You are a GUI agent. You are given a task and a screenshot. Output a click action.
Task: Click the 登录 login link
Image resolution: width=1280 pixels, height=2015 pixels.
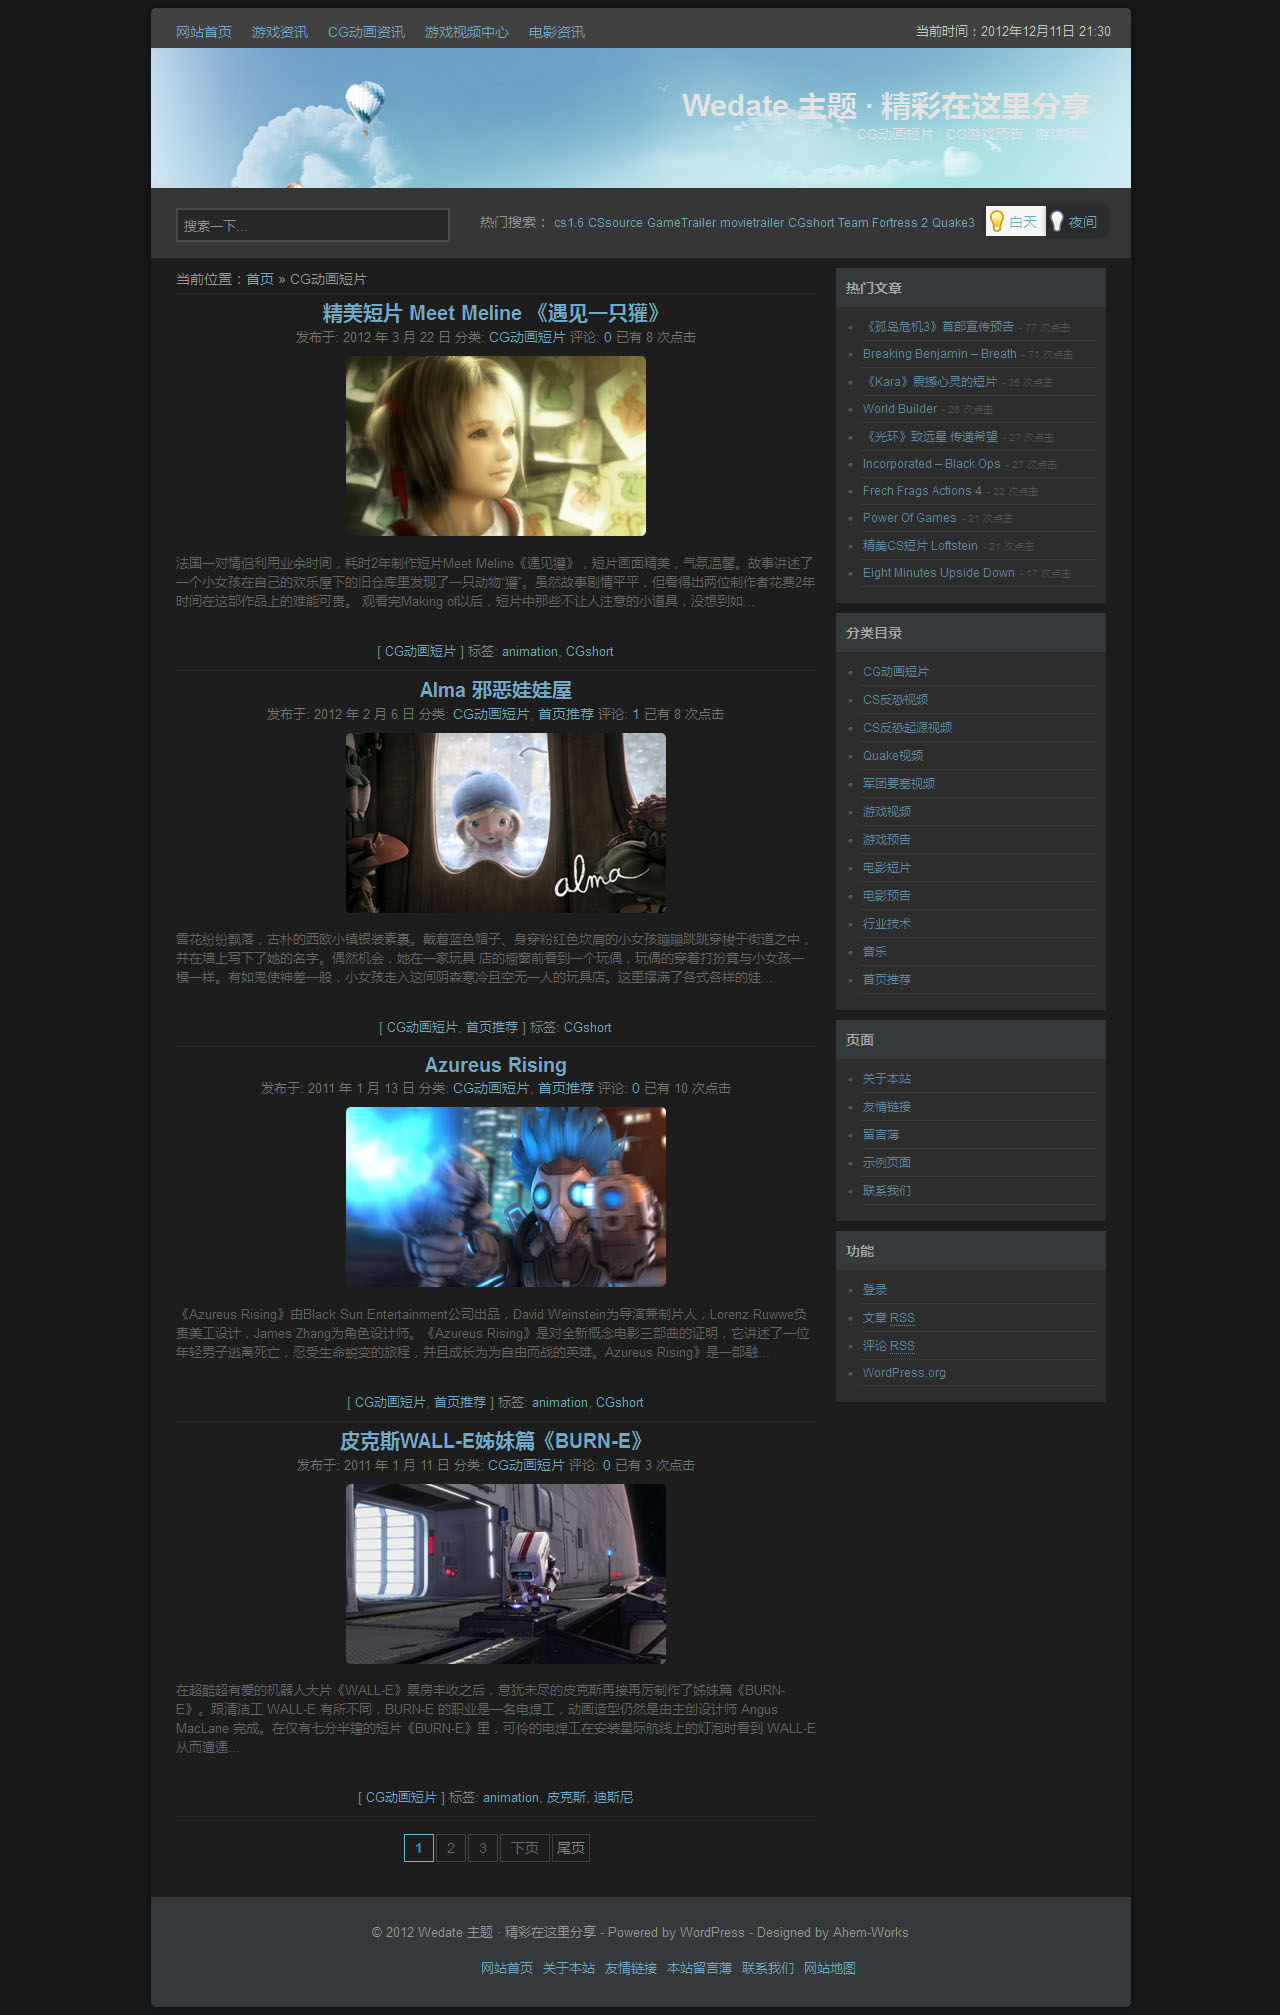pyautogui.click(x=875, y=1290)
